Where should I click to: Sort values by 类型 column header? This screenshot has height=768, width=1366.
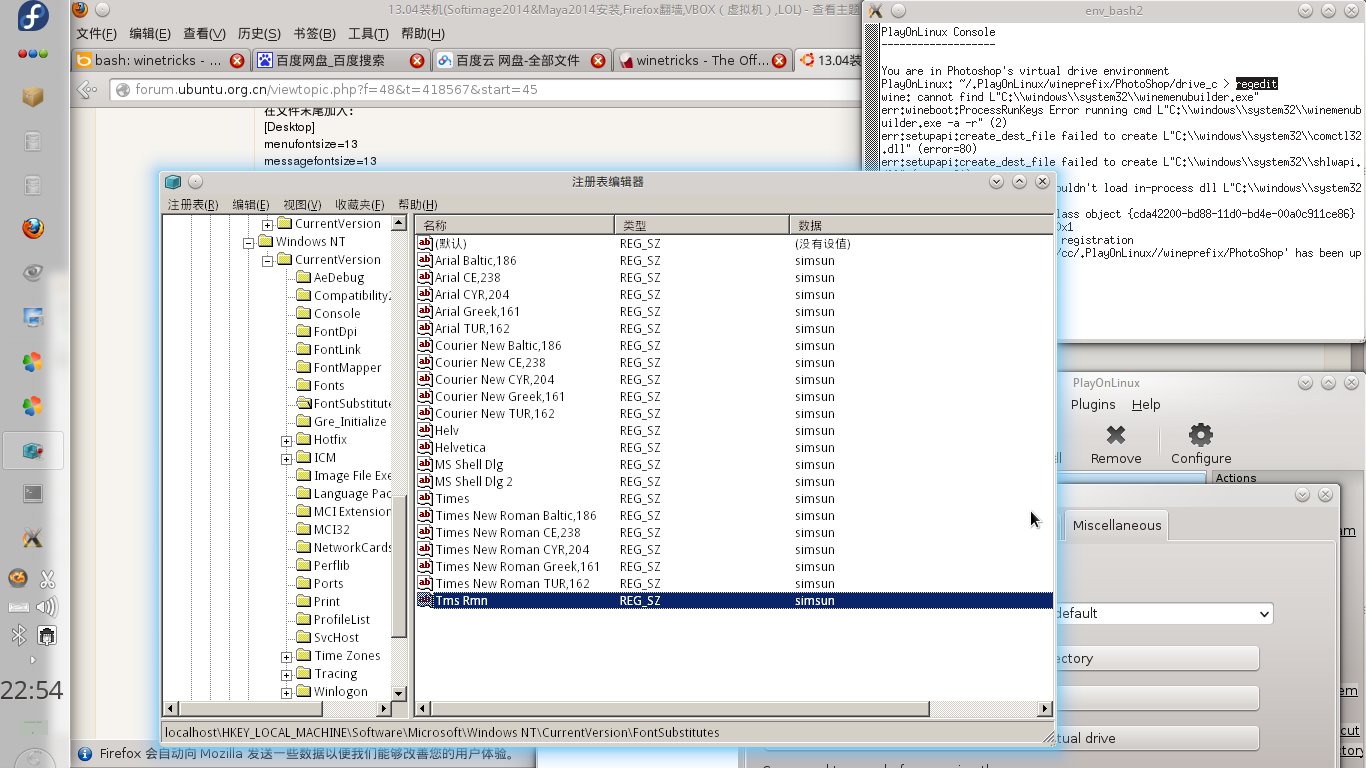tap(701, 225)
